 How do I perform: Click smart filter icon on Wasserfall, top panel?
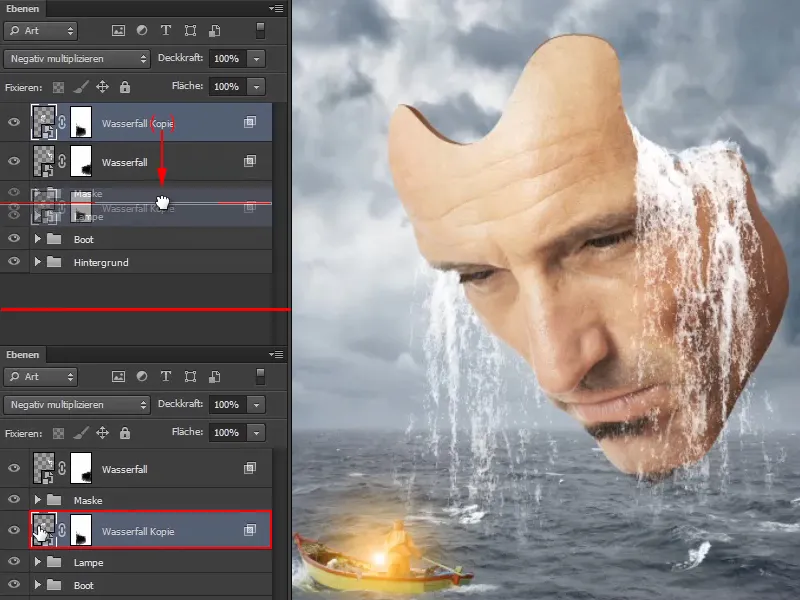pyautogui.click(x=249, y=161)
